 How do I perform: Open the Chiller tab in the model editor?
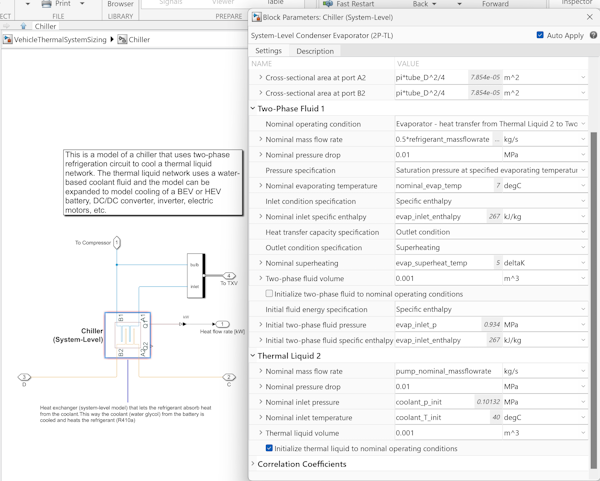(x=45, y=26)
